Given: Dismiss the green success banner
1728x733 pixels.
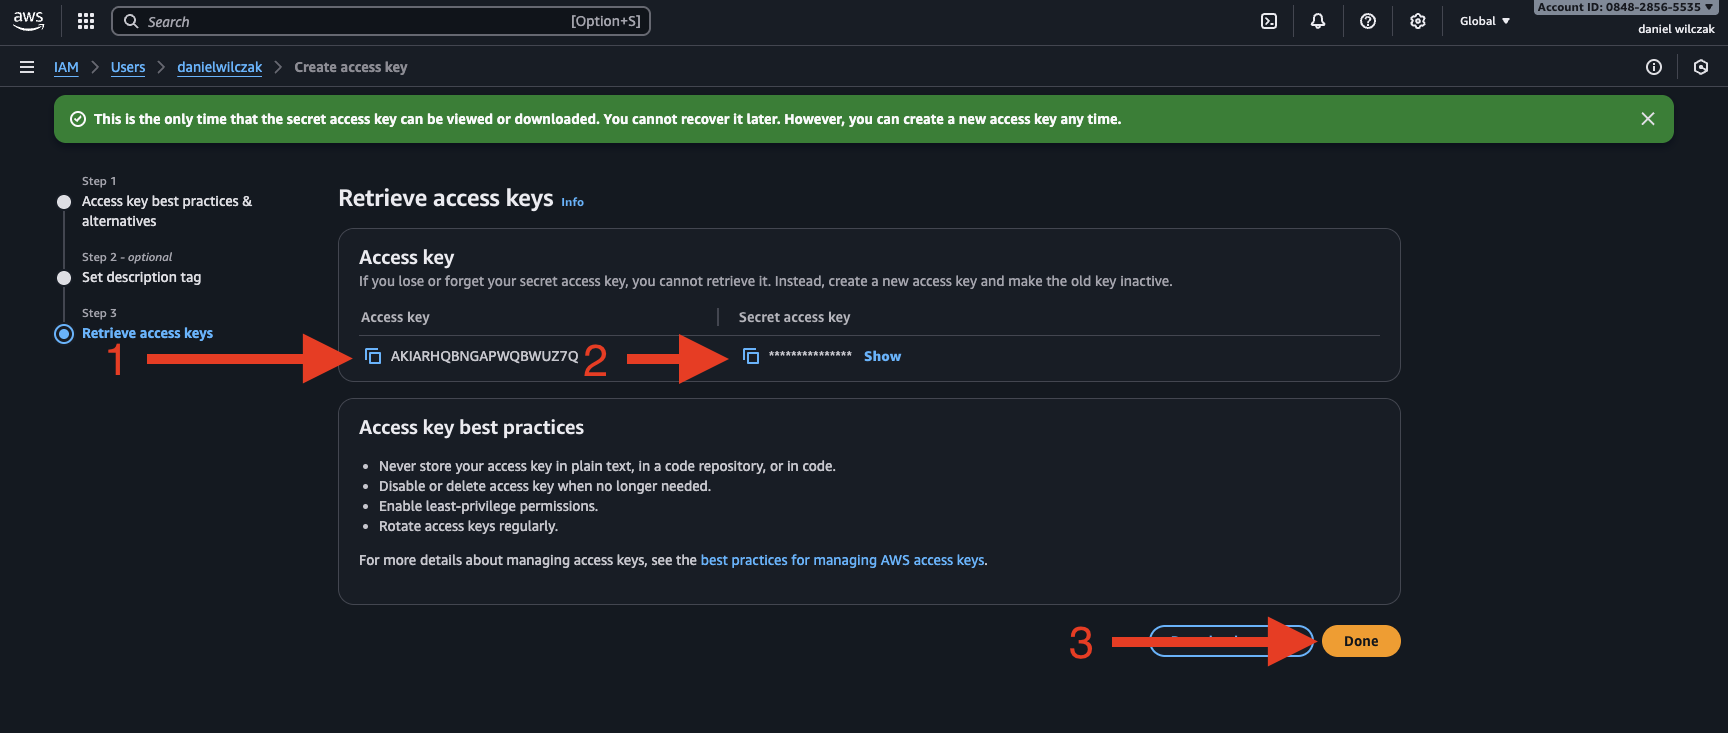Looking at the screenshot, I should (1648, 119).
